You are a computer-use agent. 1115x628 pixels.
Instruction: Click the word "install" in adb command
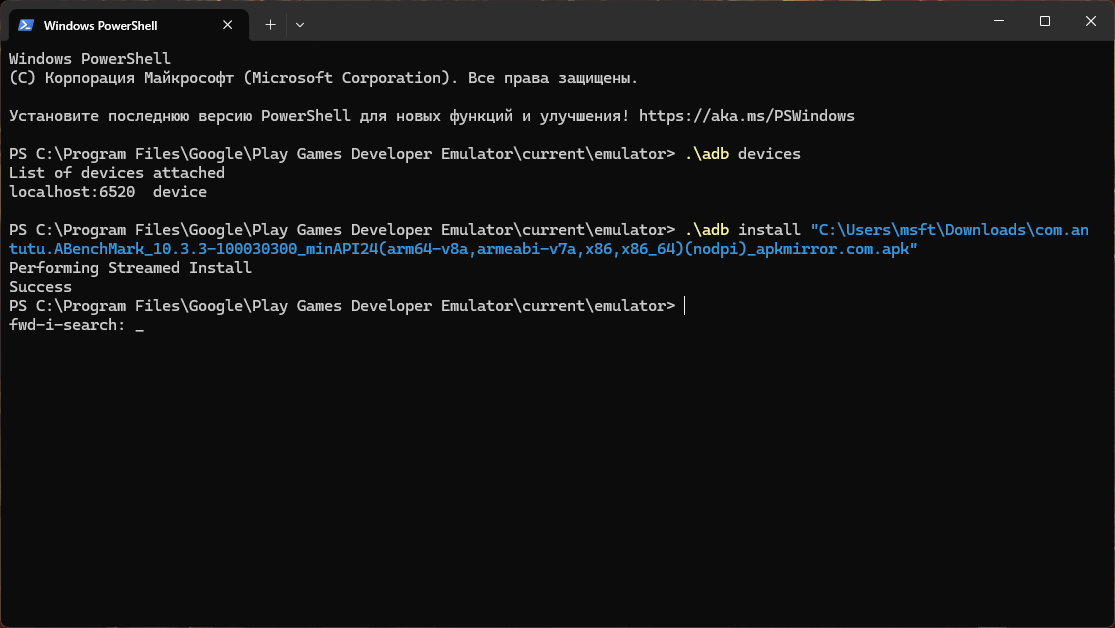(x=769, y=230)
